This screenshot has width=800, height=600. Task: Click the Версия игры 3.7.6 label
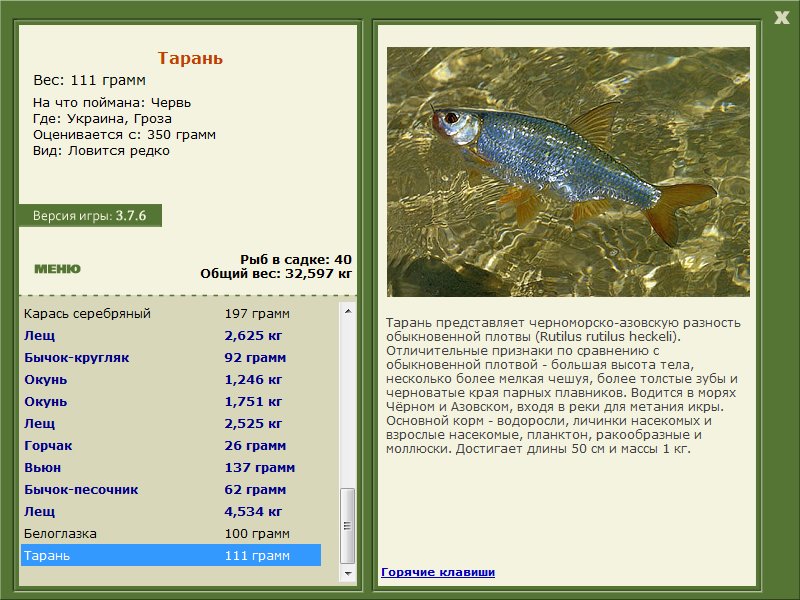[x=90, y=215]
